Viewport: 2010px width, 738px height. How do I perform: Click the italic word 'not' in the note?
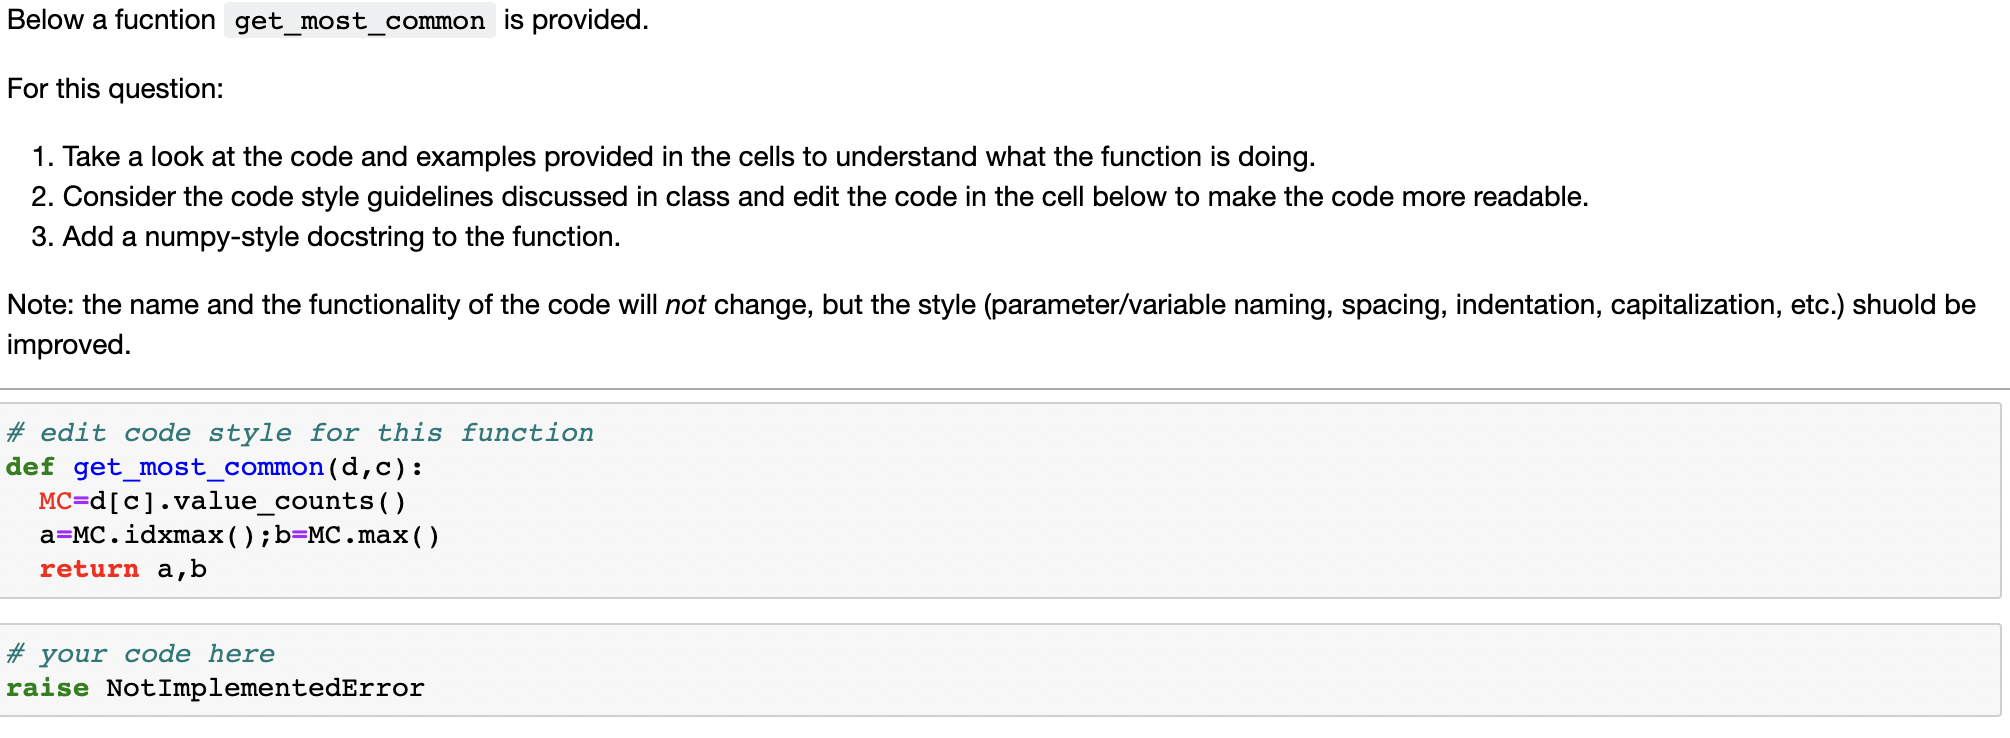(x=685, y=305)
